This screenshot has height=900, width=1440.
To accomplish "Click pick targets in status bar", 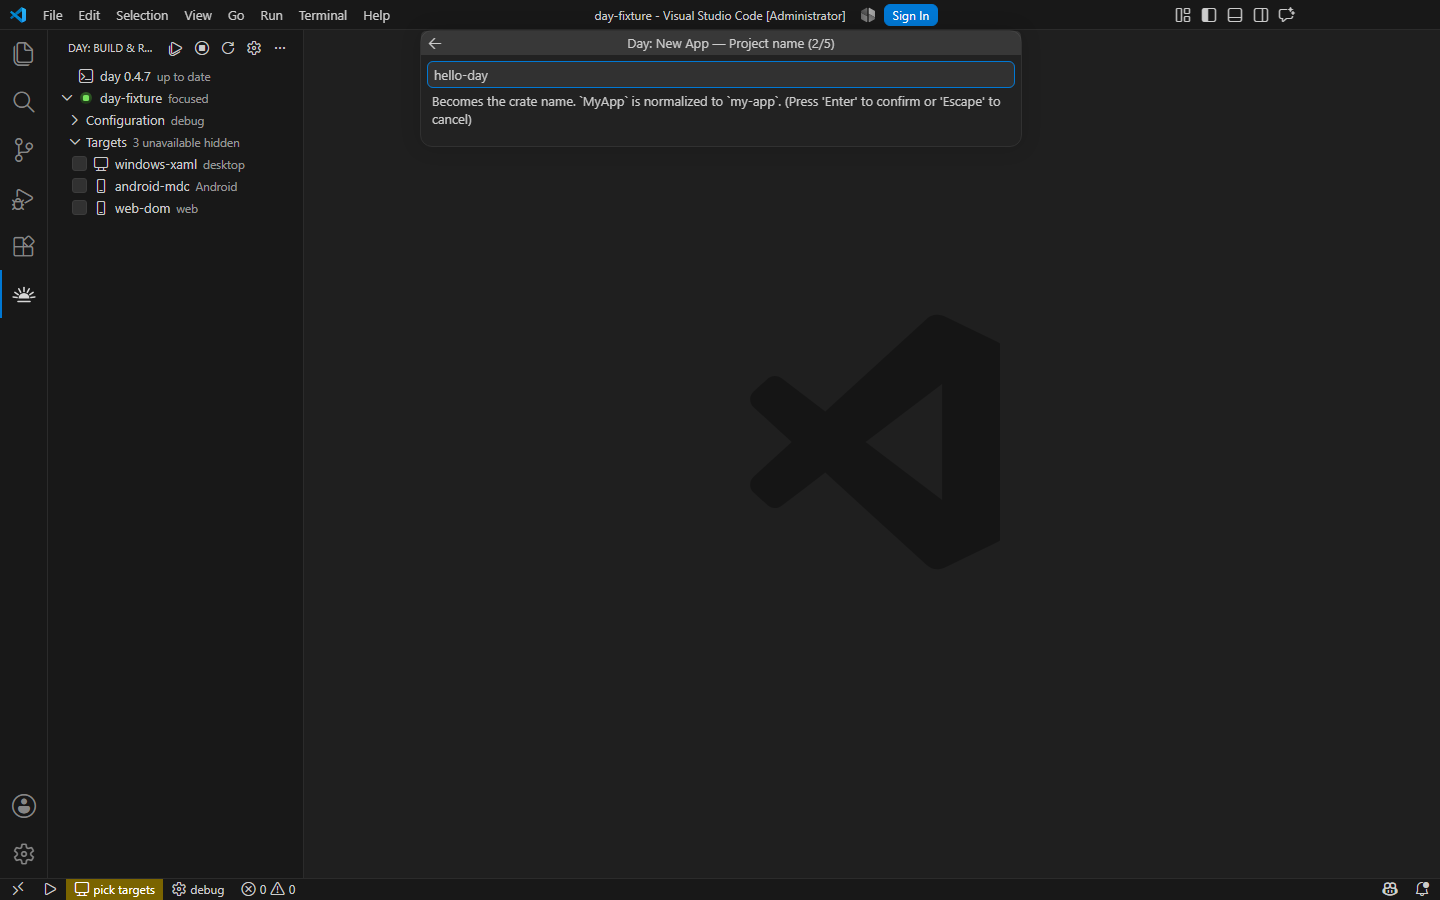I will point(115,889).
